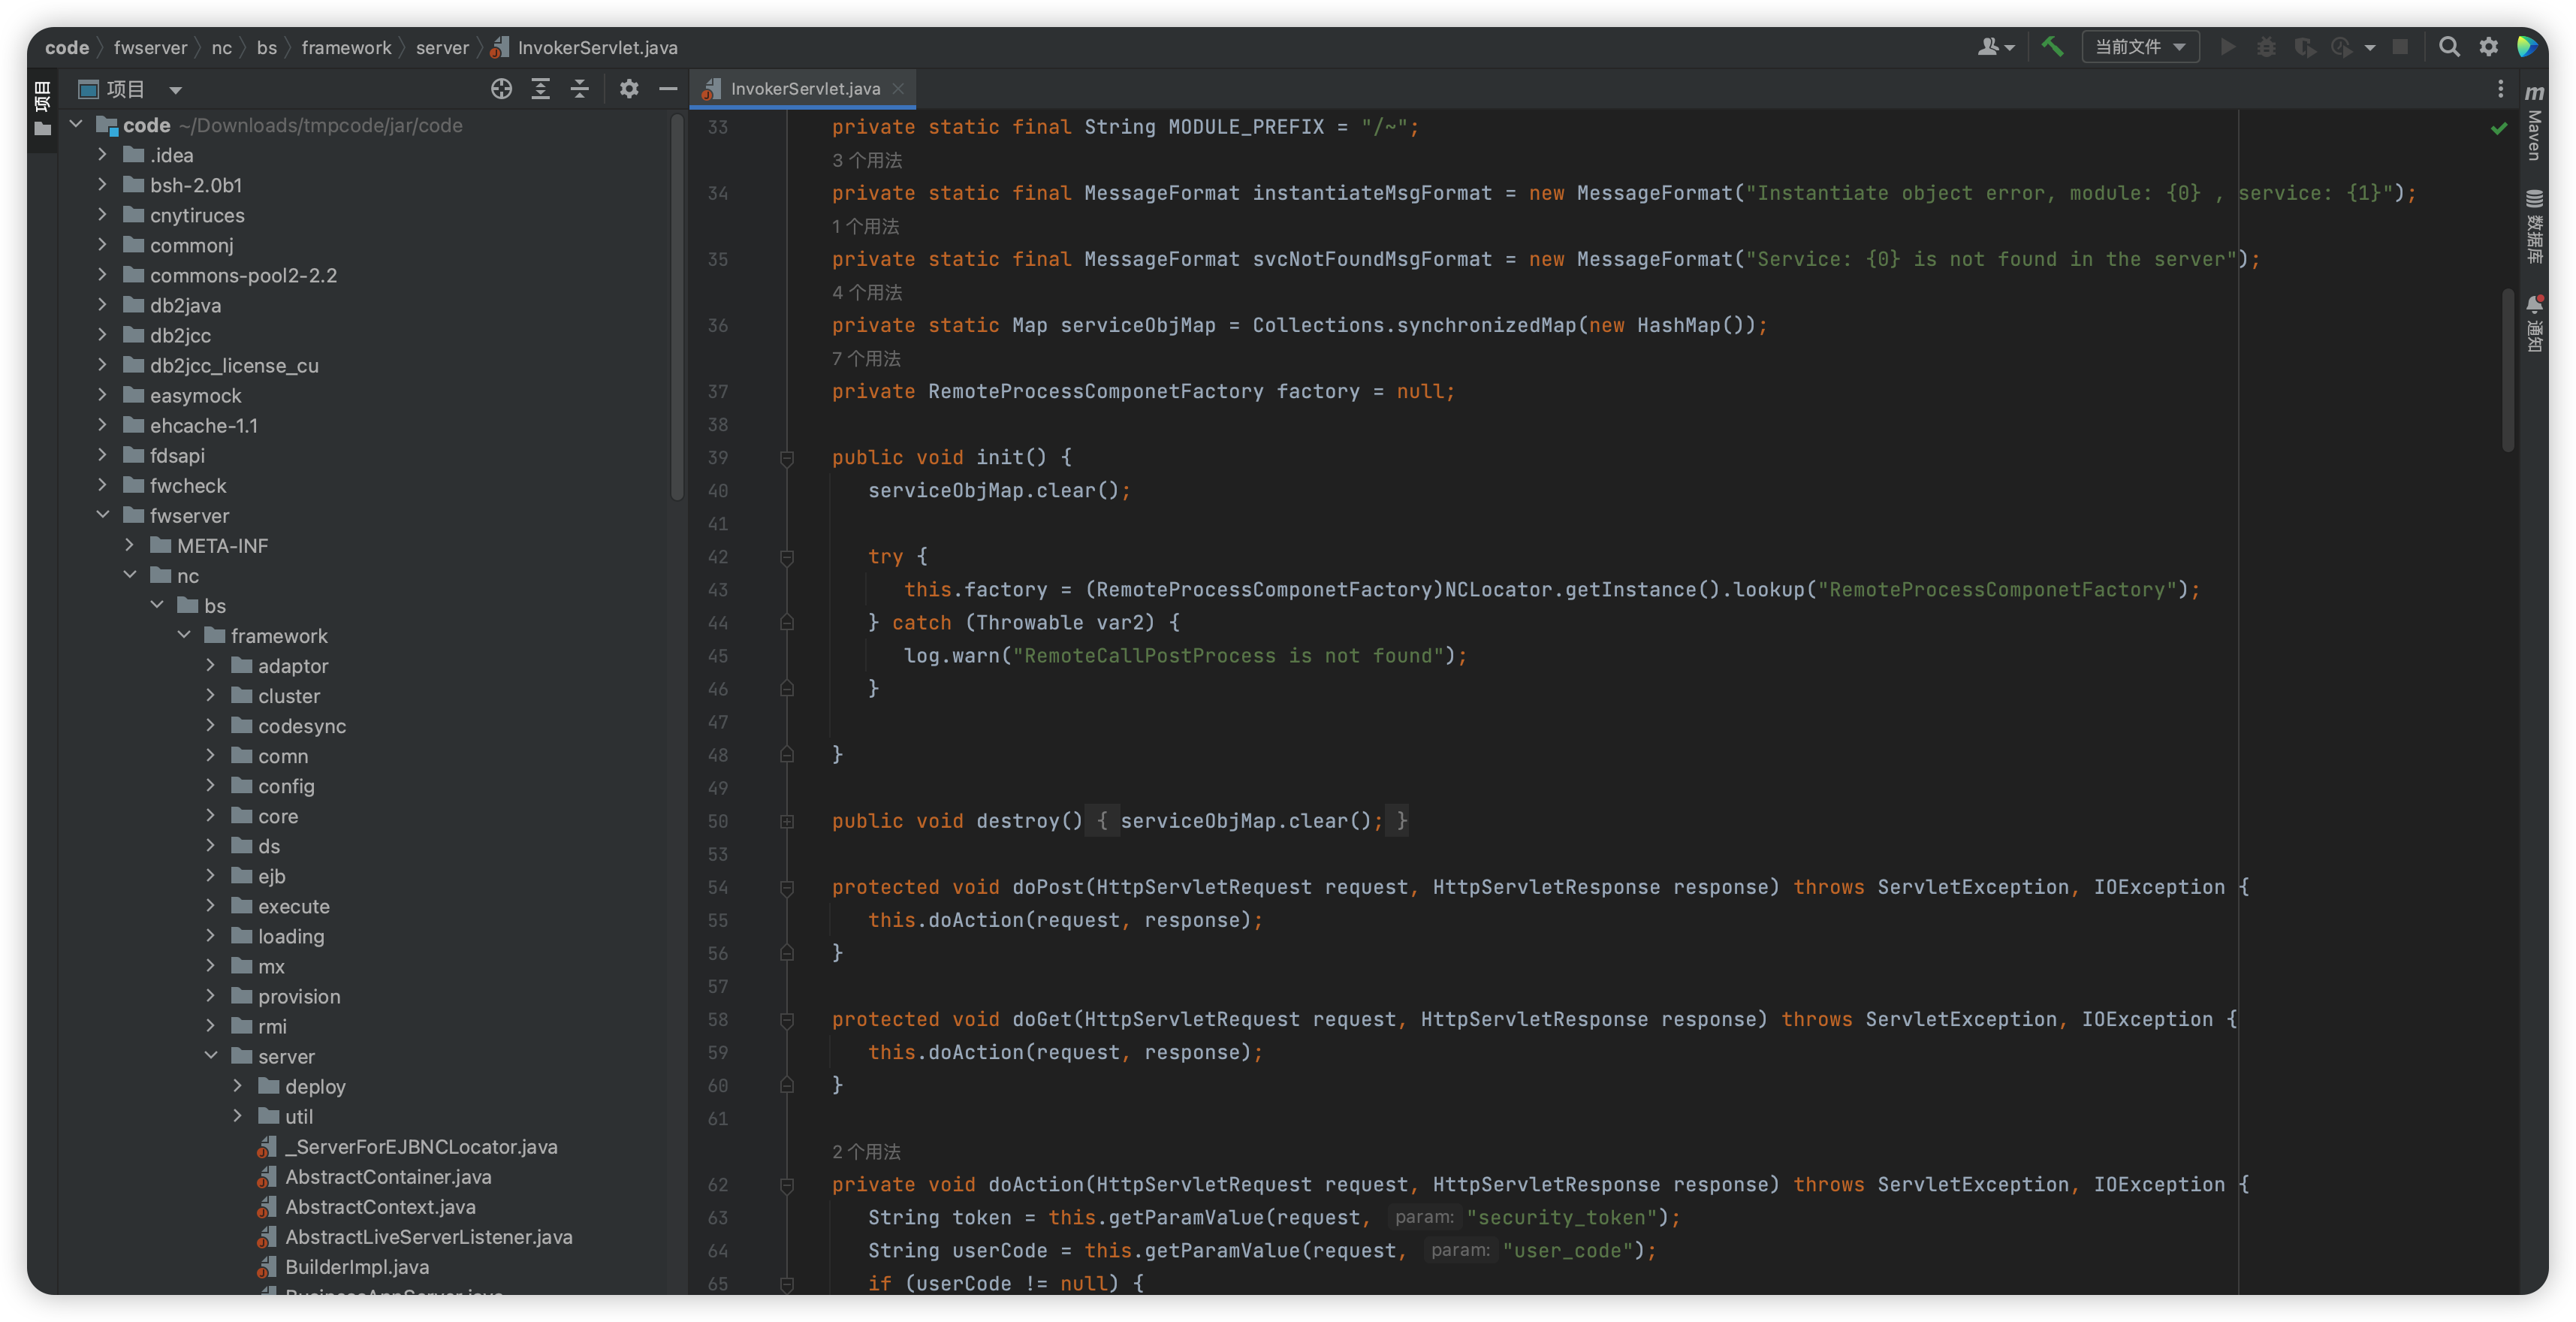Image resolution: width=2576 pixels, height=1322 pixels.
Task: Click the 2 个用法 hint above doAction
Action: tap(867, 1152)
